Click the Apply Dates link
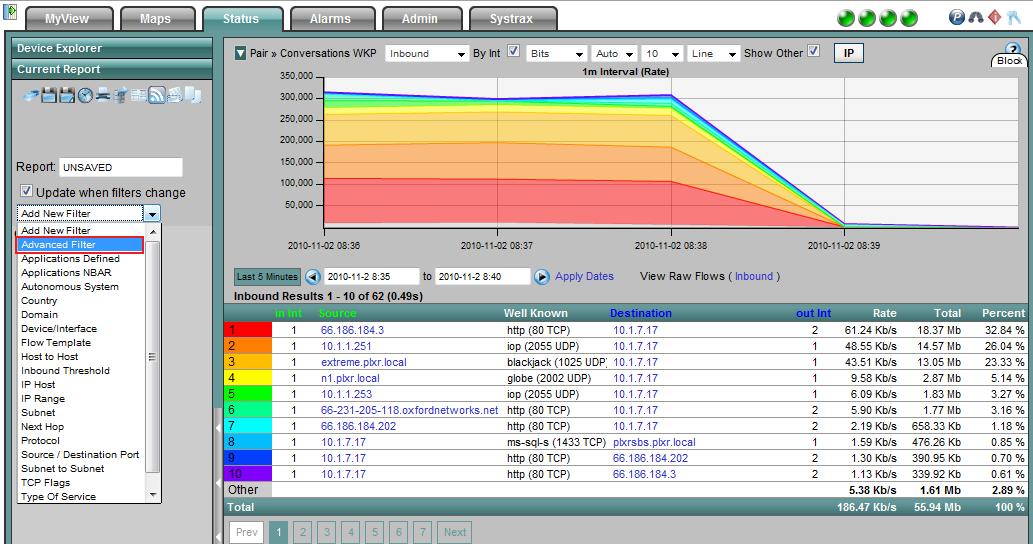The height and width of the screenshot is (544, 1033). point(584,277)
